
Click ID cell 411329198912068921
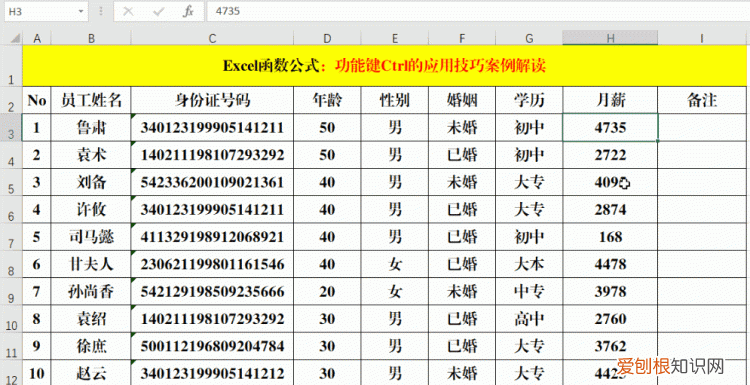pos(212,237)
